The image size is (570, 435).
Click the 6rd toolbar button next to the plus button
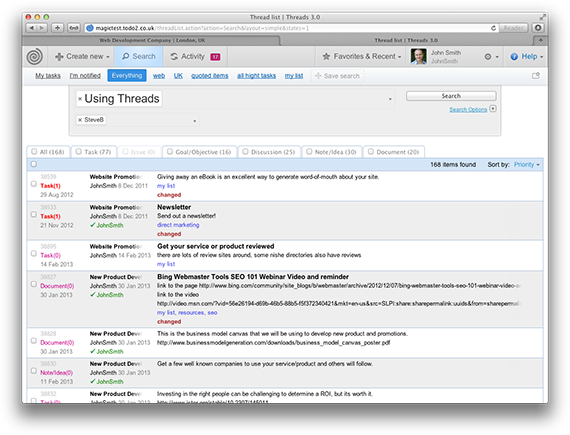[x=74, y=28]
